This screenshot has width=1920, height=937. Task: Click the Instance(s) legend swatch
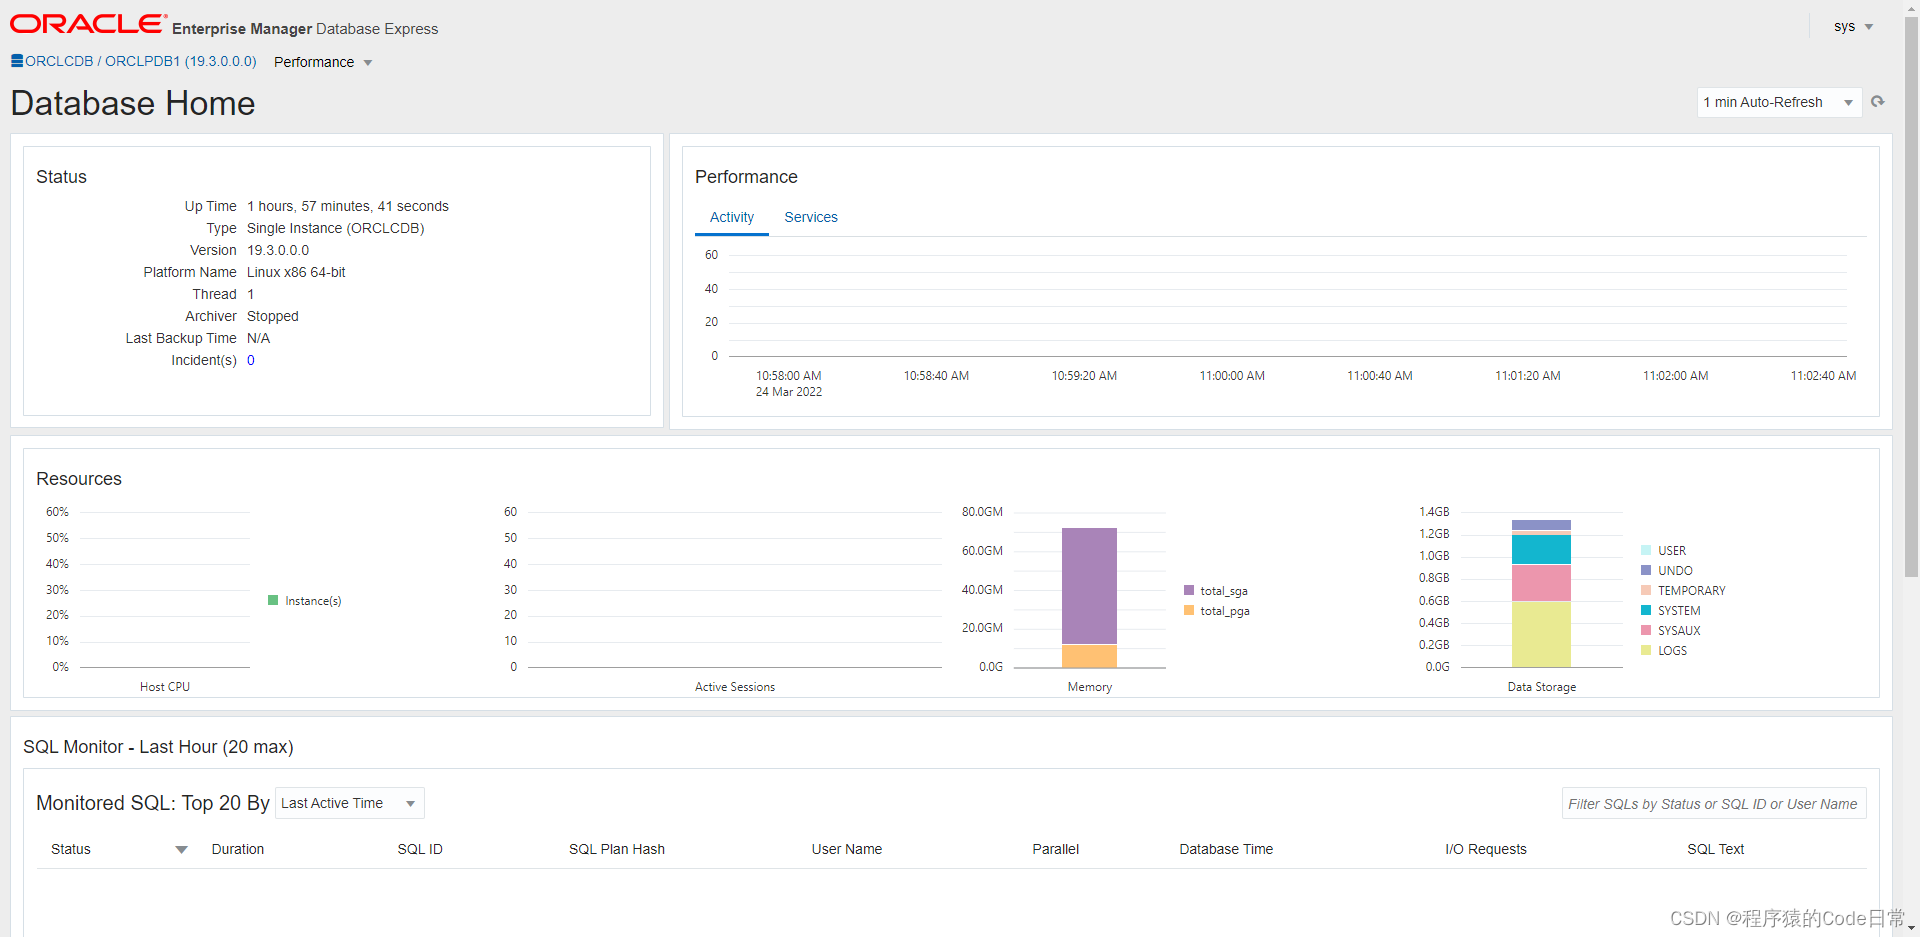coord(273,600)
